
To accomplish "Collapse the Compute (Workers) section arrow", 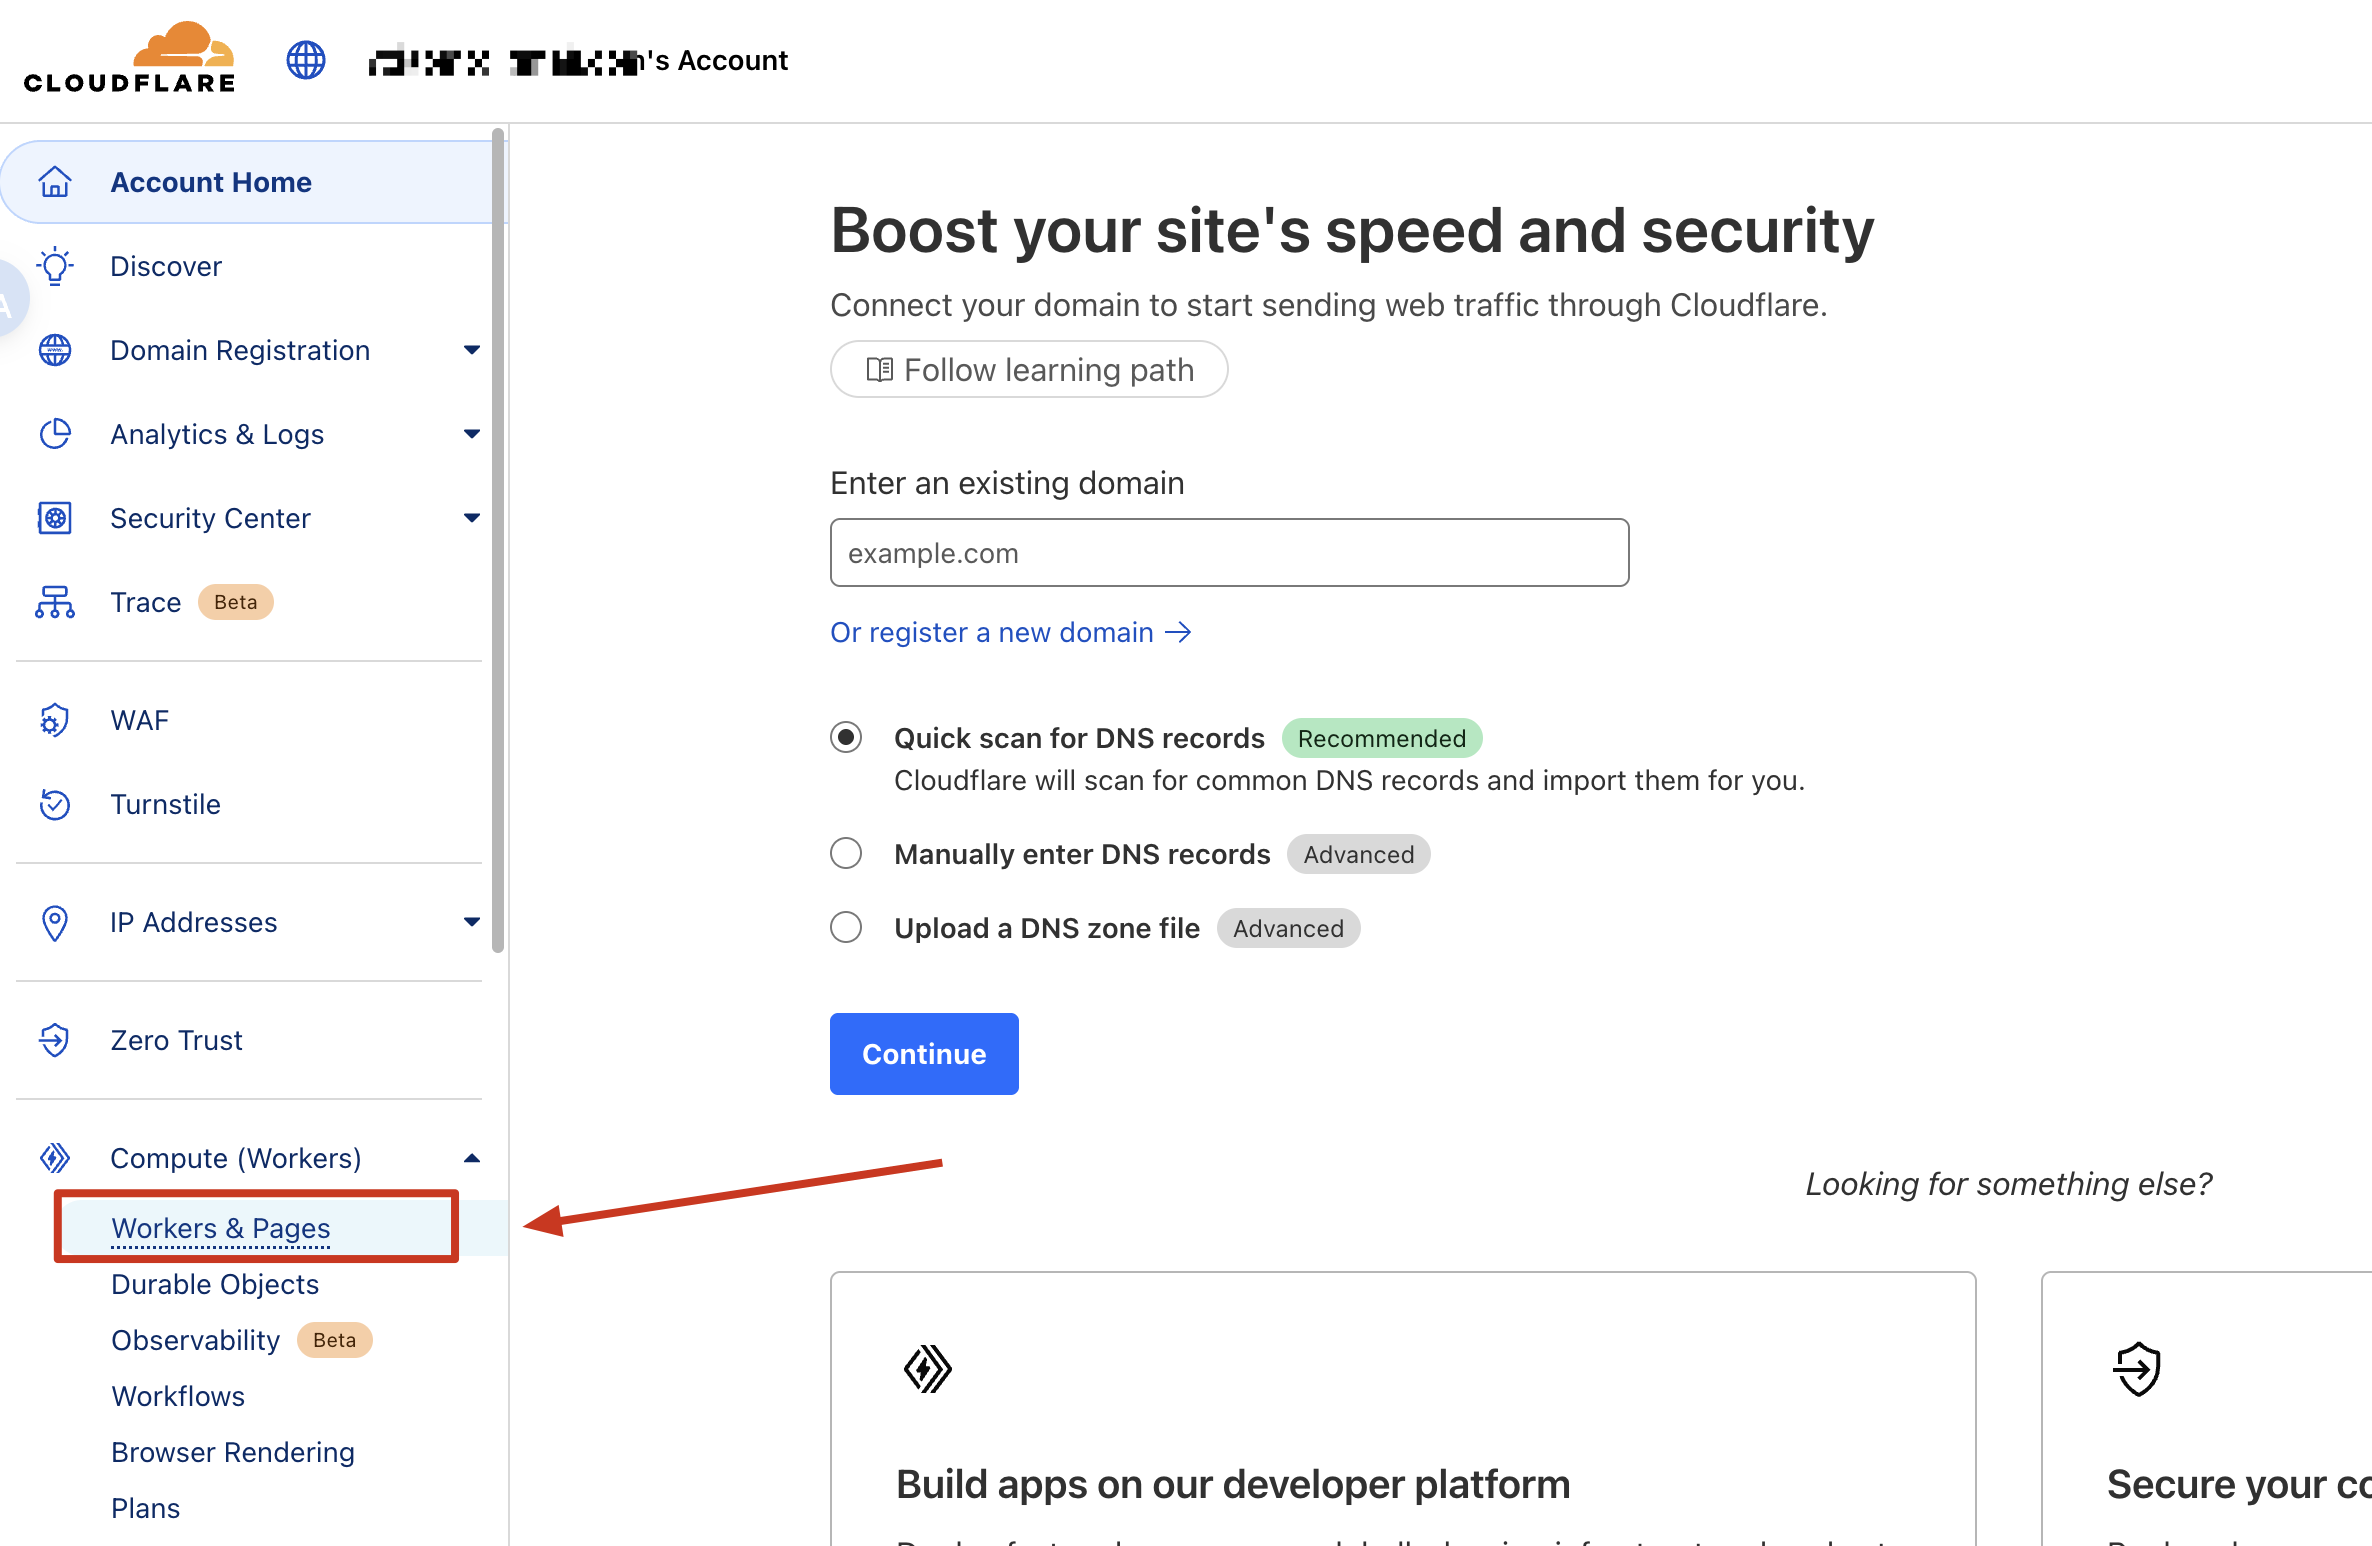I will pyautogui.click(x=472, y=1158).
